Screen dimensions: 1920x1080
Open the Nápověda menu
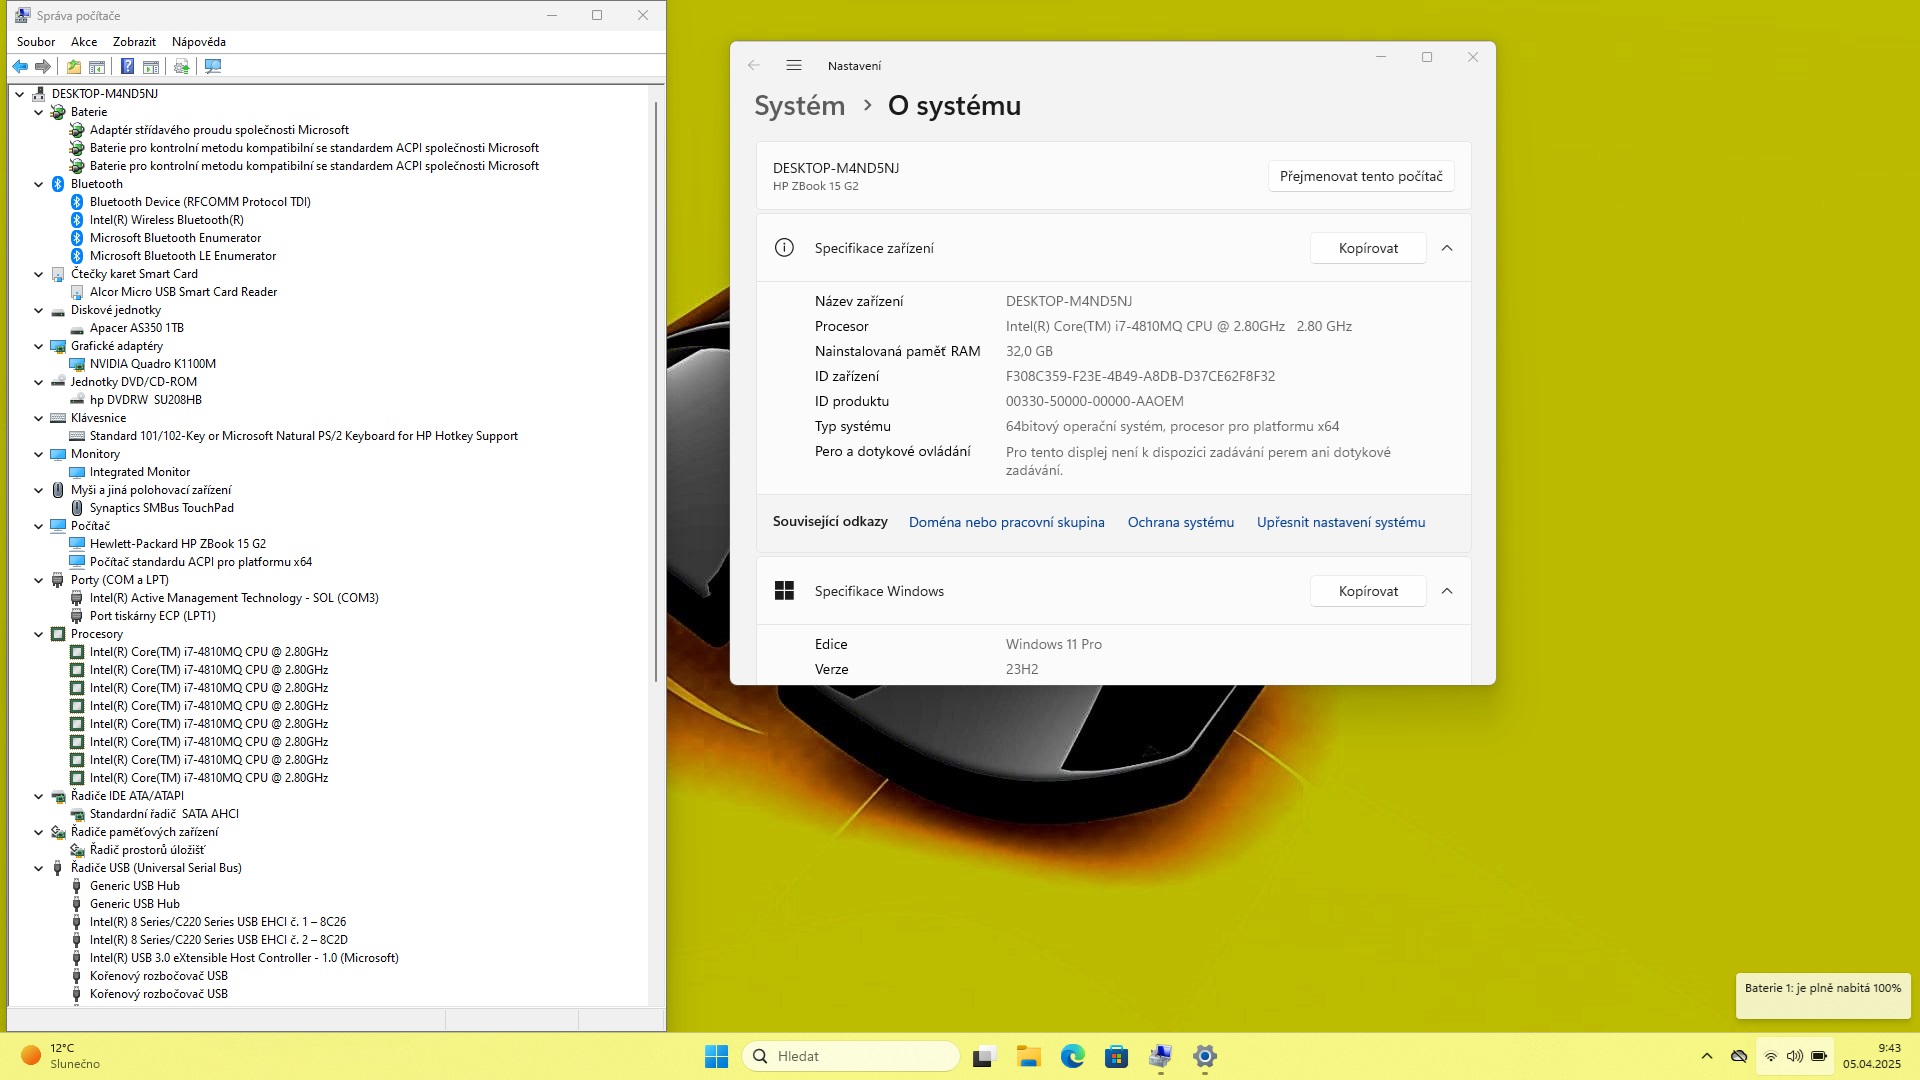(199, 42)
